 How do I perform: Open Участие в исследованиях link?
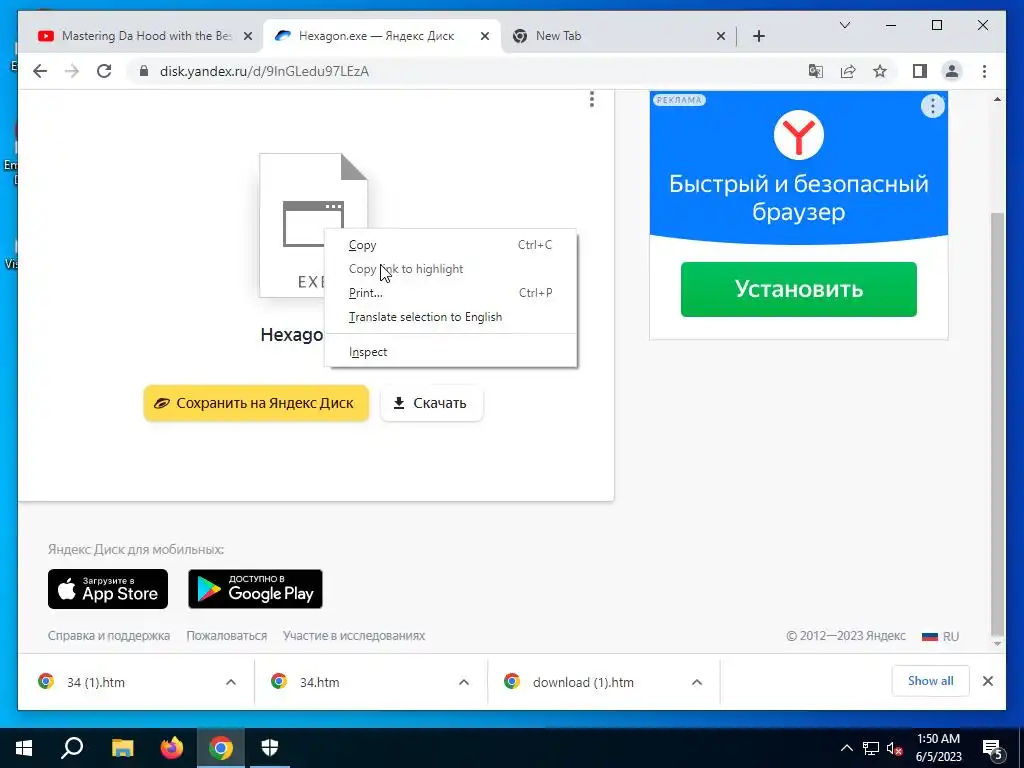click(354, 635)
